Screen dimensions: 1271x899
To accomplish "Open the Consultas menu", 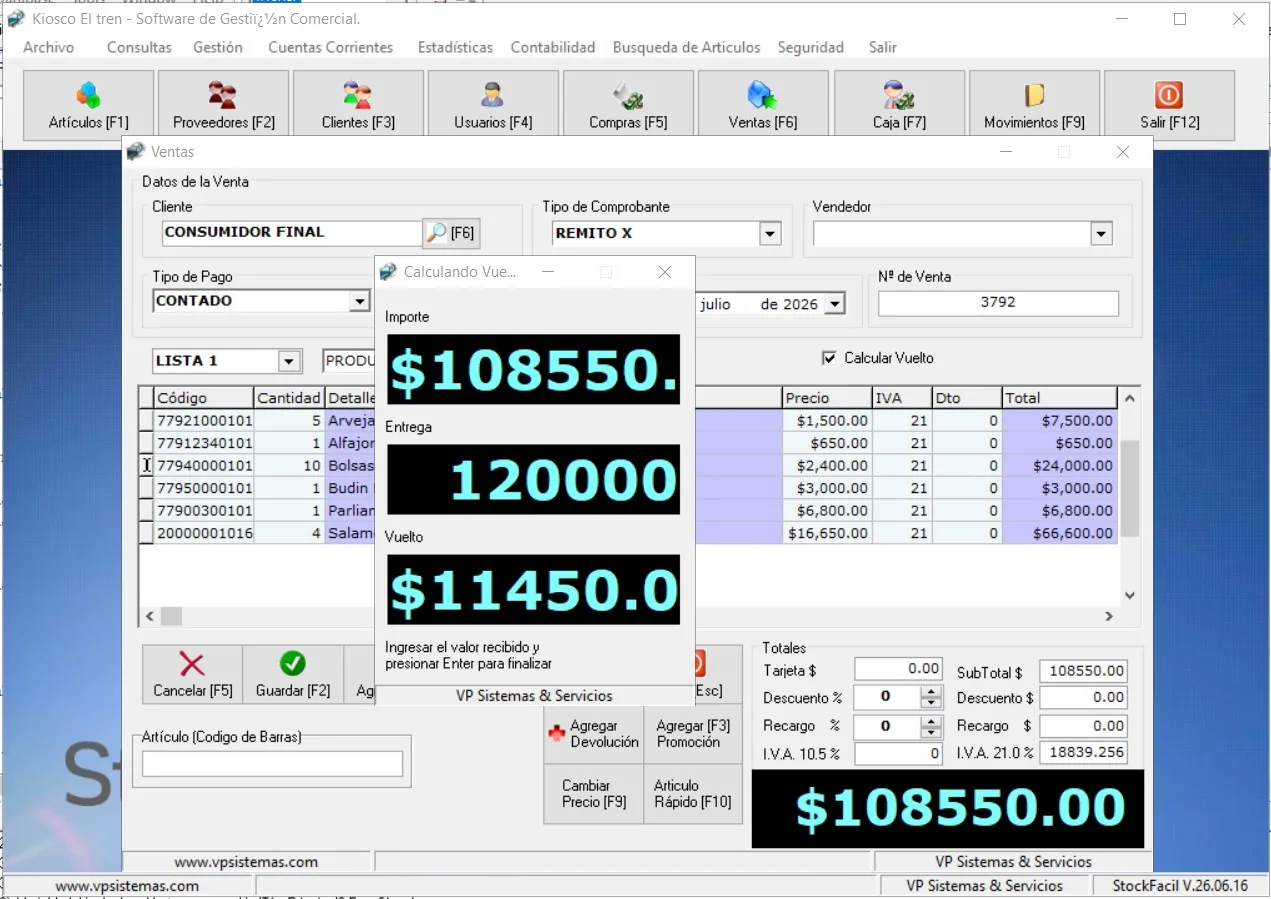I will pyautogui.click(x=139, y=47).
